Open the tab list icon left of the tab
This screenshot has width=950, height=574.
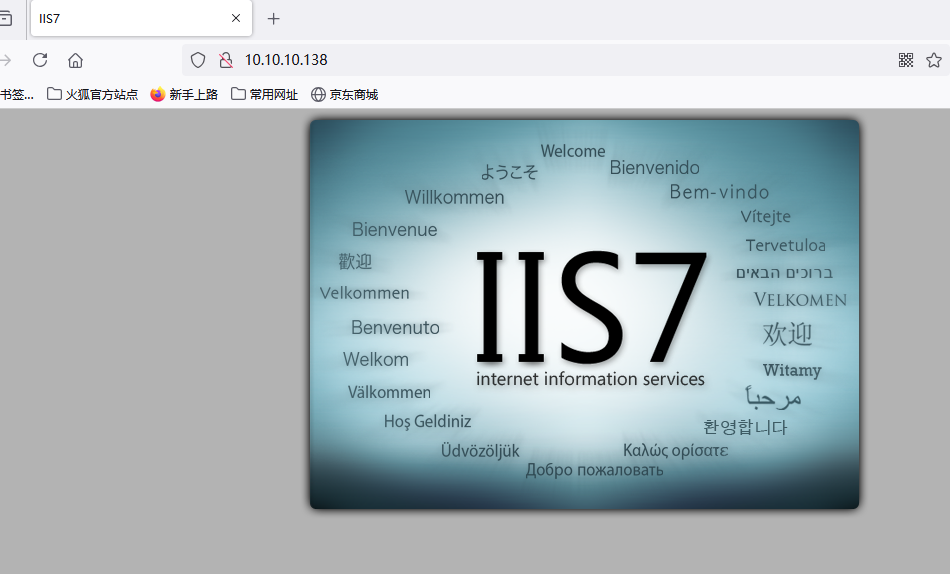[6, 19]
